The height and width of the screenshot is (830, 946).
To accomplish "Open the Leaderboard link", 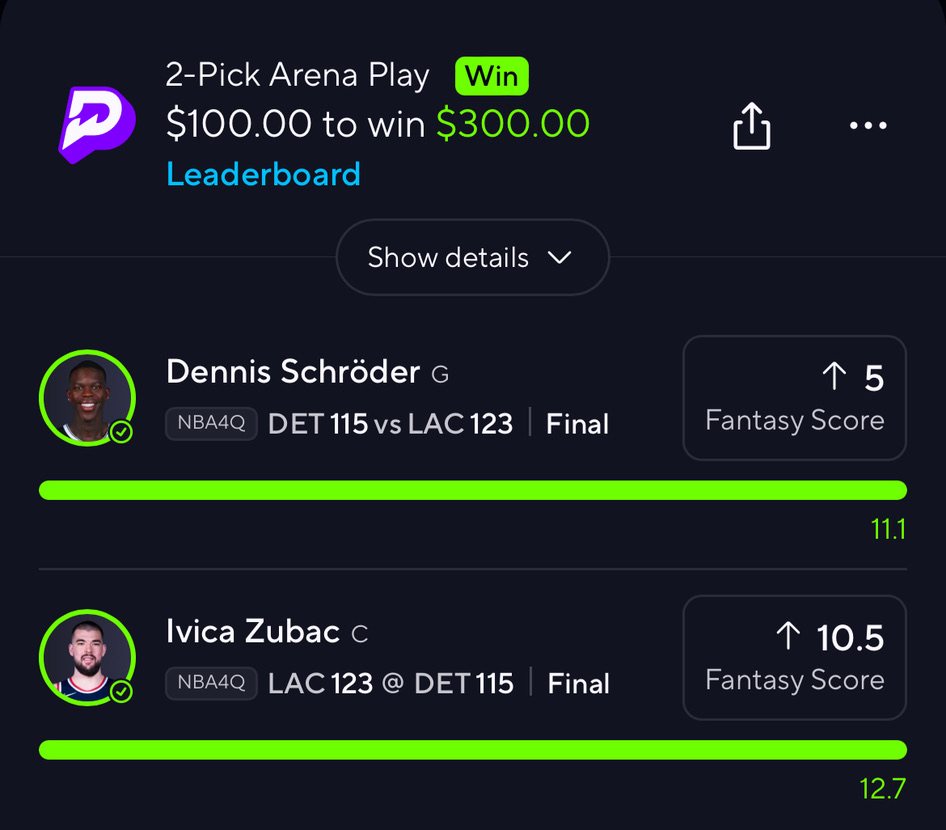I will pos(263,175).
